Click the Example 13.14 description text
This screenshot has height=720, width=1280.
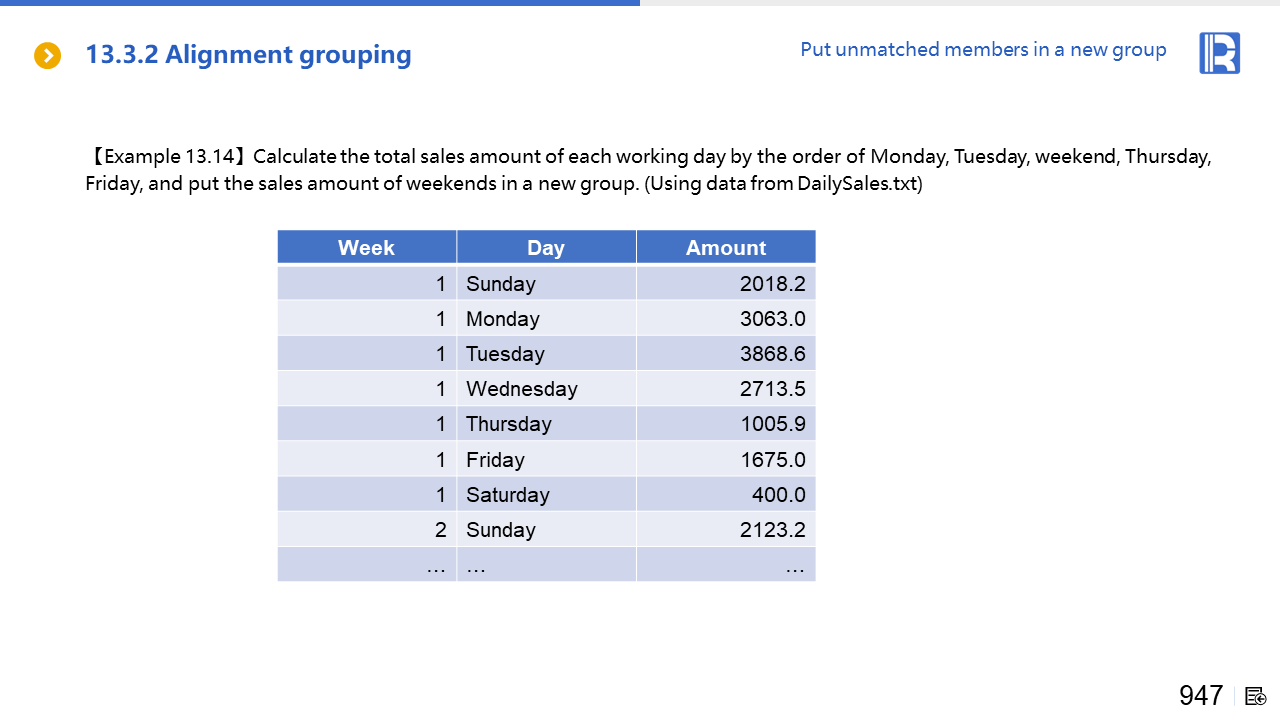[648, 170]
